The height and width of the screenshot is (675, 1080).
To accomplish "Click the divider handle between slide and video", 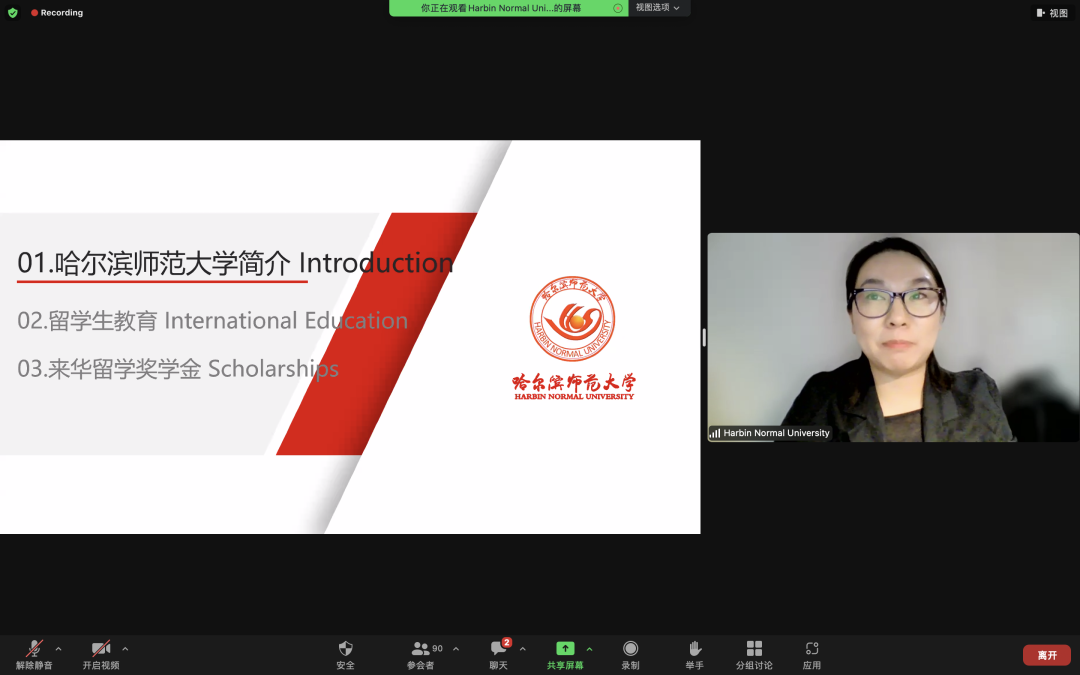I will [704, 338].
